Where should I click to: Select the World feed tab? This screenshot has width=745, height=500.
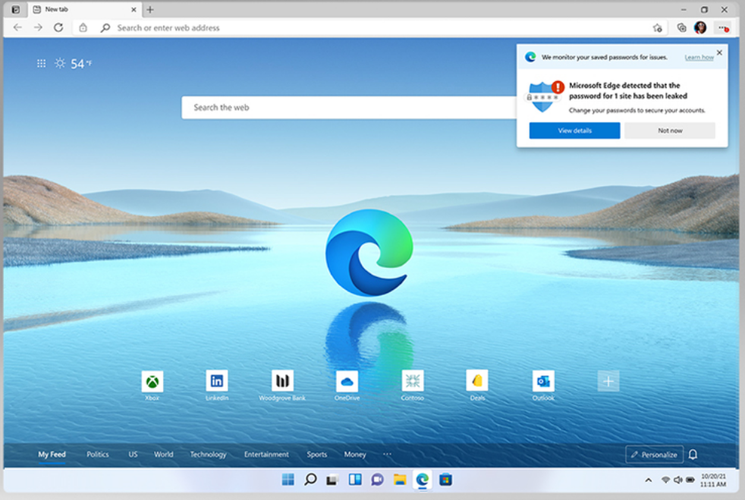[163, 454]
